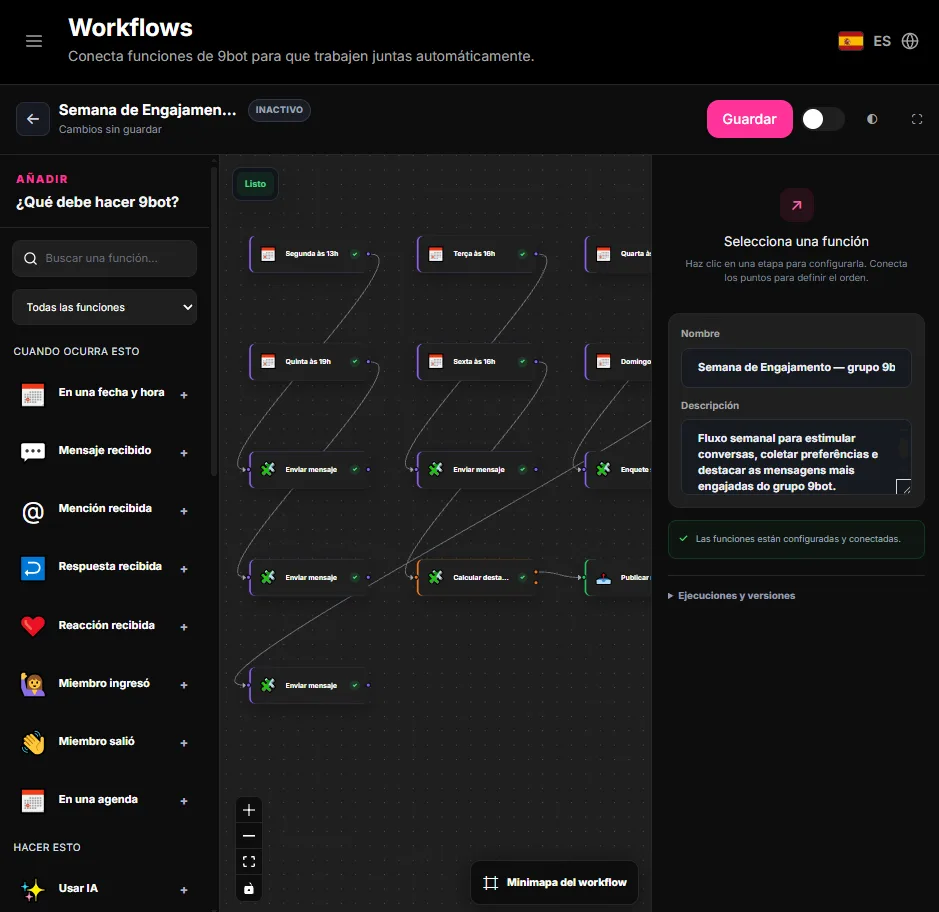Enter fullscreen via header expand icon
Viewport: 939px width, 912px height.
(x=916, y=119)
